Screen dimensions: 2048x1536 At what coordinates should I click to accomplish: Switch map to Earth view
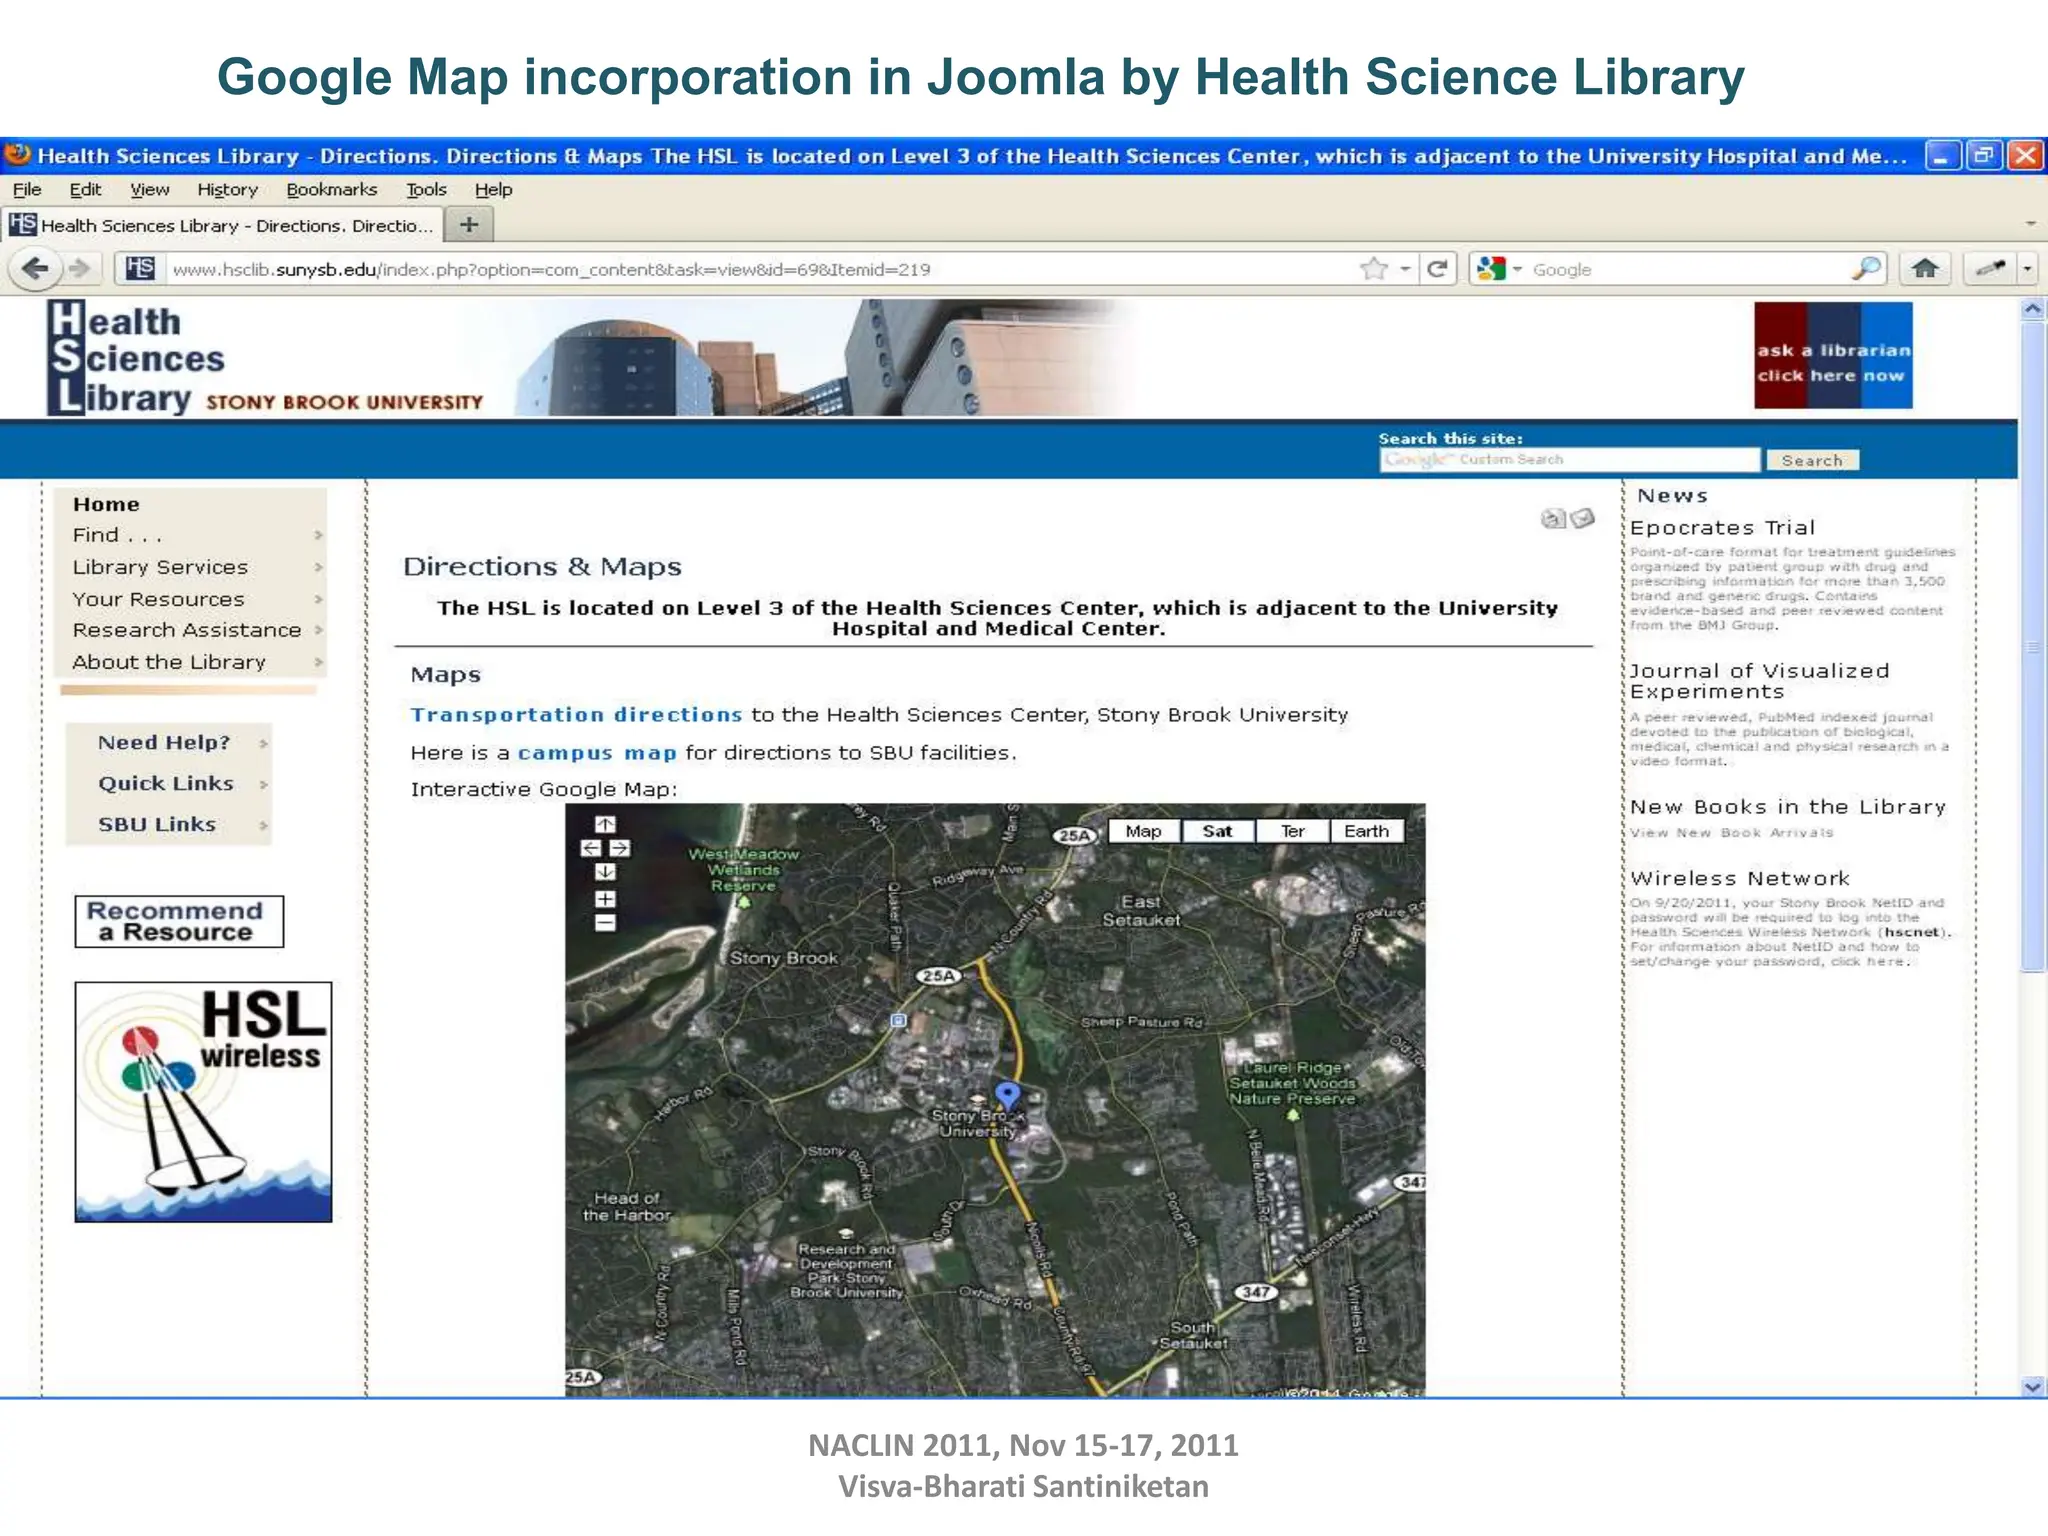tap(1367, 831)
